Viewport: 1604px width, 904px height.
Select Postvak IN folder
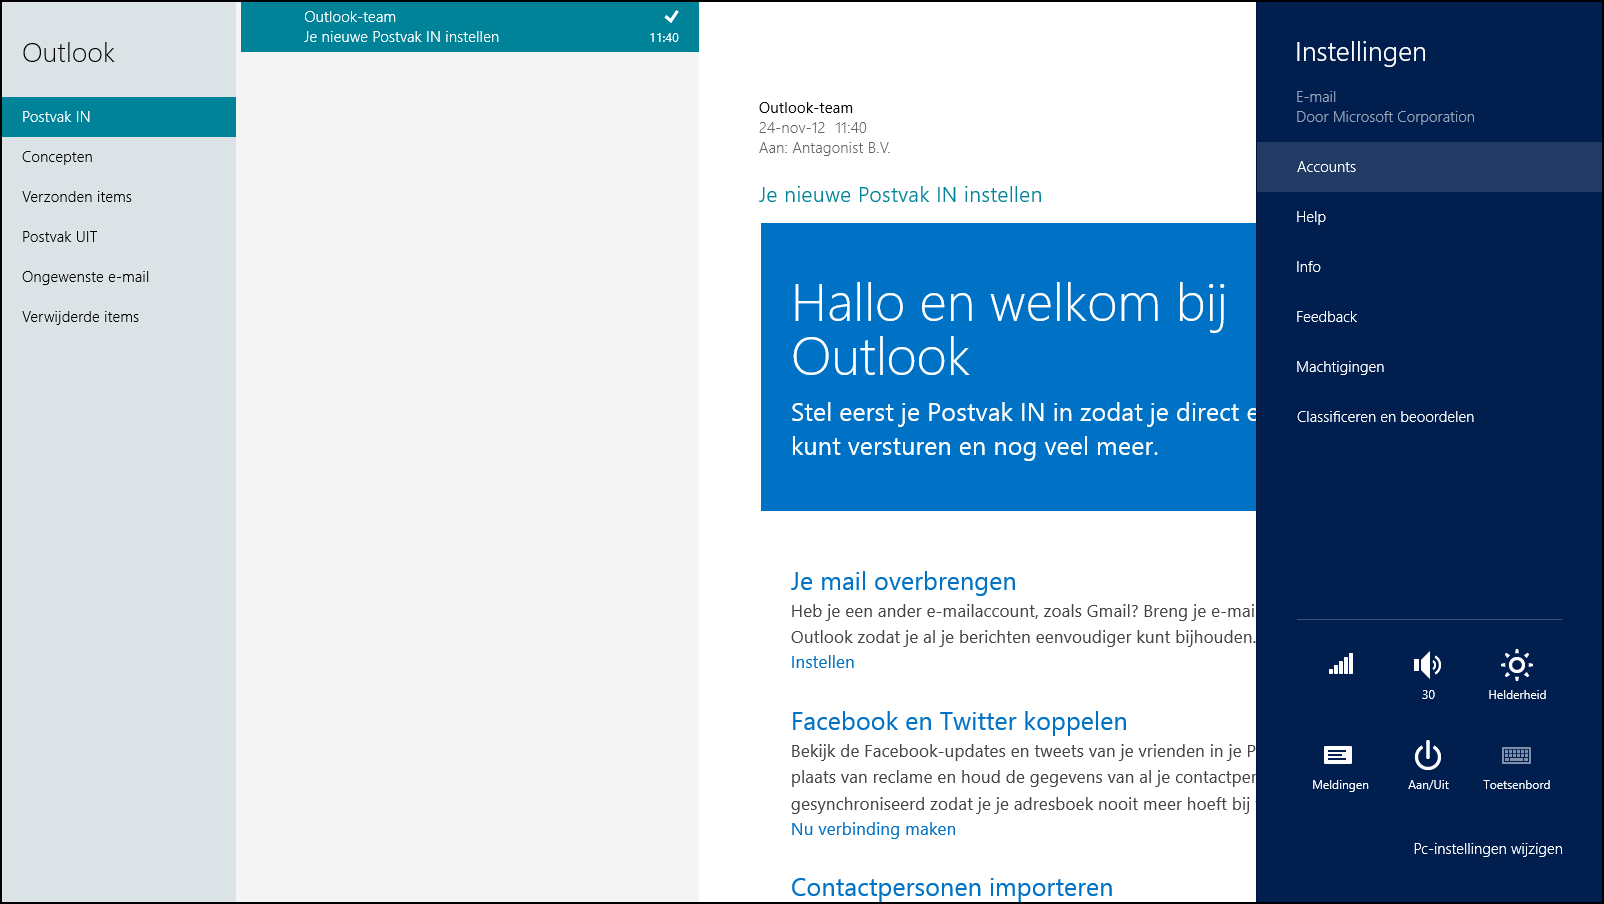(x=119, y=117)
